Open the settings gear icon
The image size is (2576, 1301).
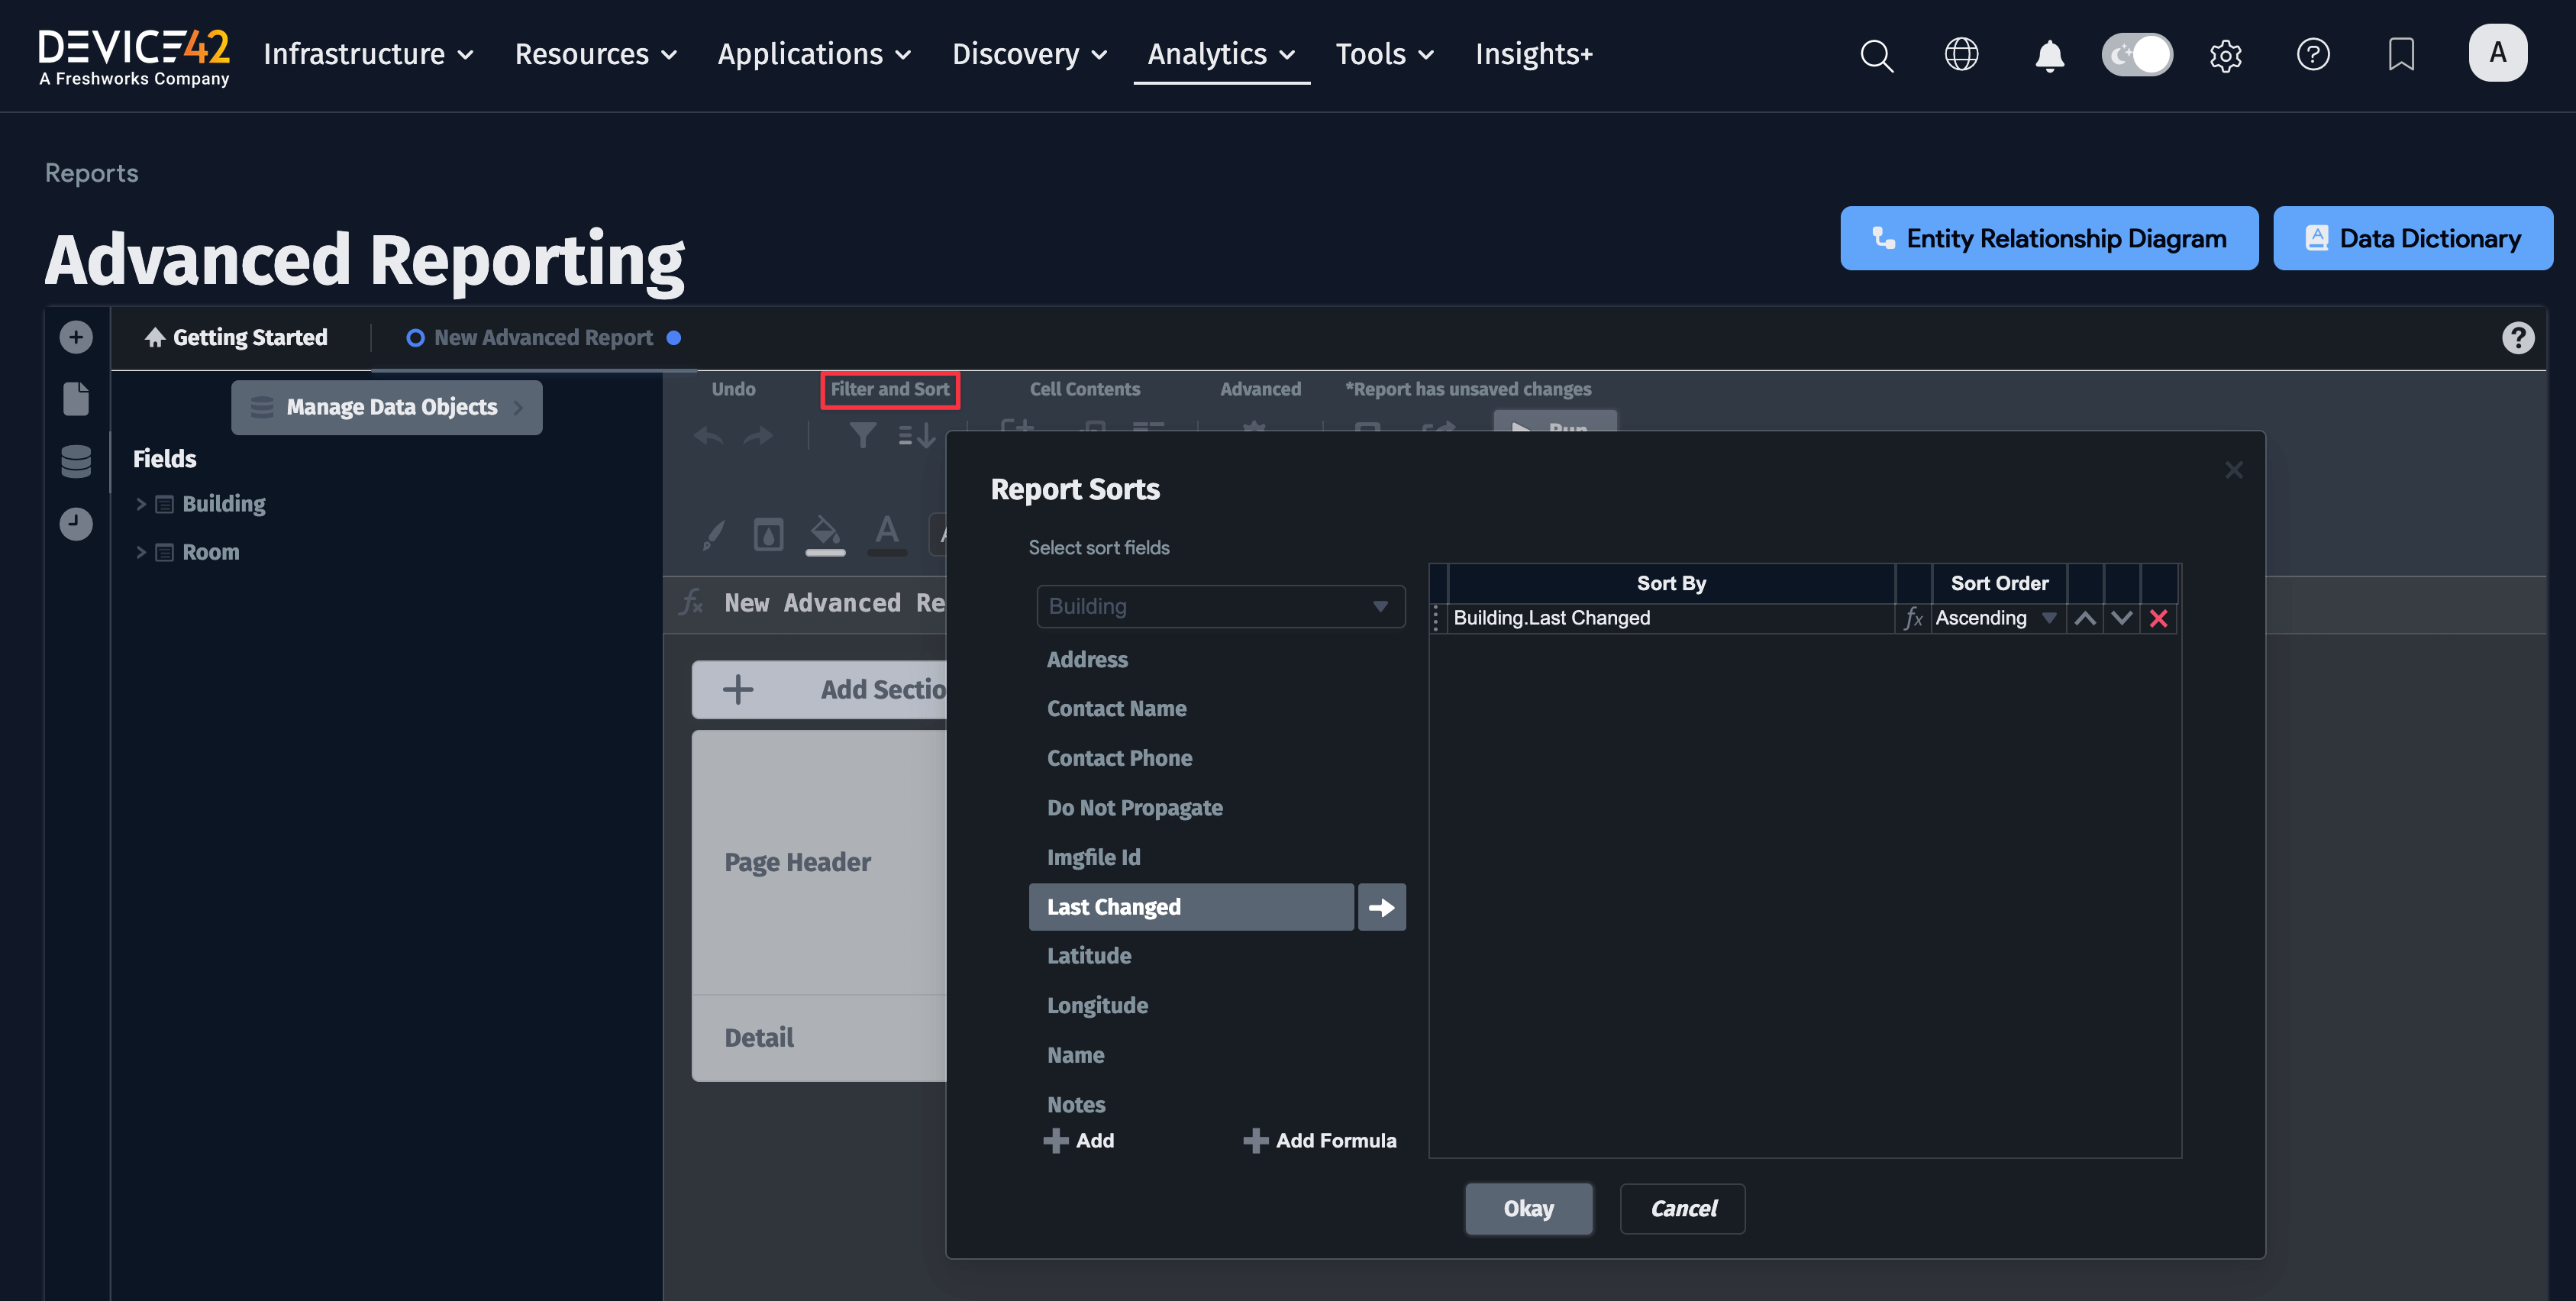coord(2225,55)
